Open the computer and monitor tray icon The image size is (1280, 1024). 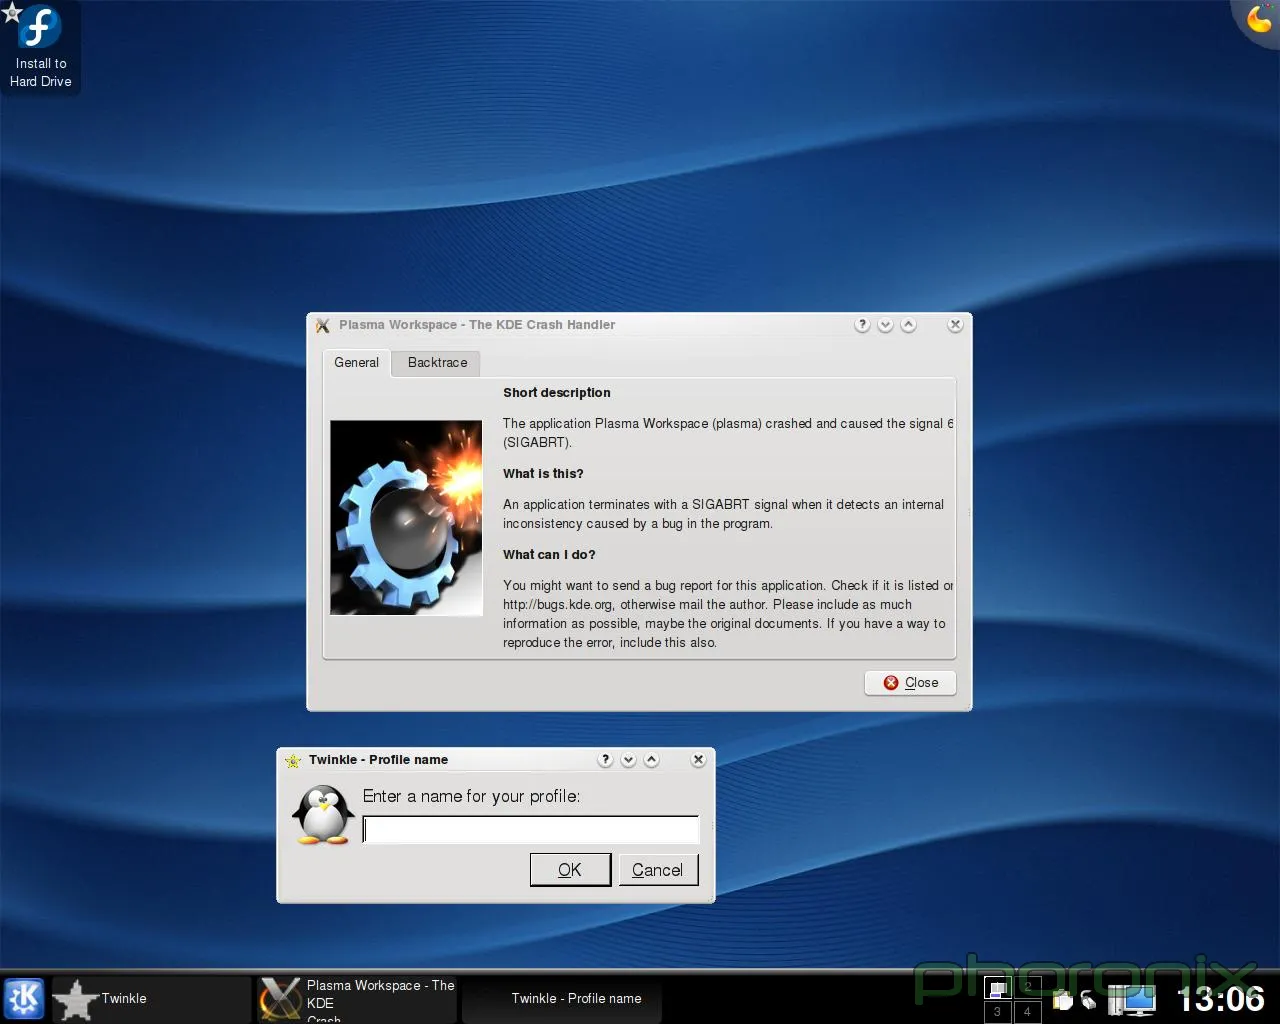1132,999
